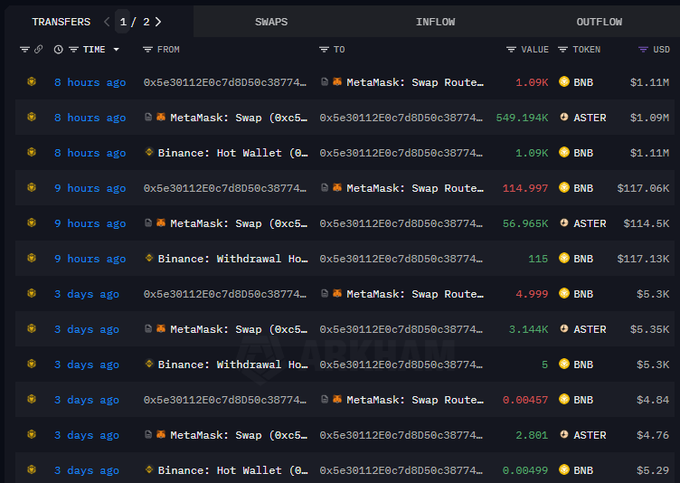This screenshot has width=680, height=483.
Task: Click chain icon on 4.999 BNB row
Action: 32,293
